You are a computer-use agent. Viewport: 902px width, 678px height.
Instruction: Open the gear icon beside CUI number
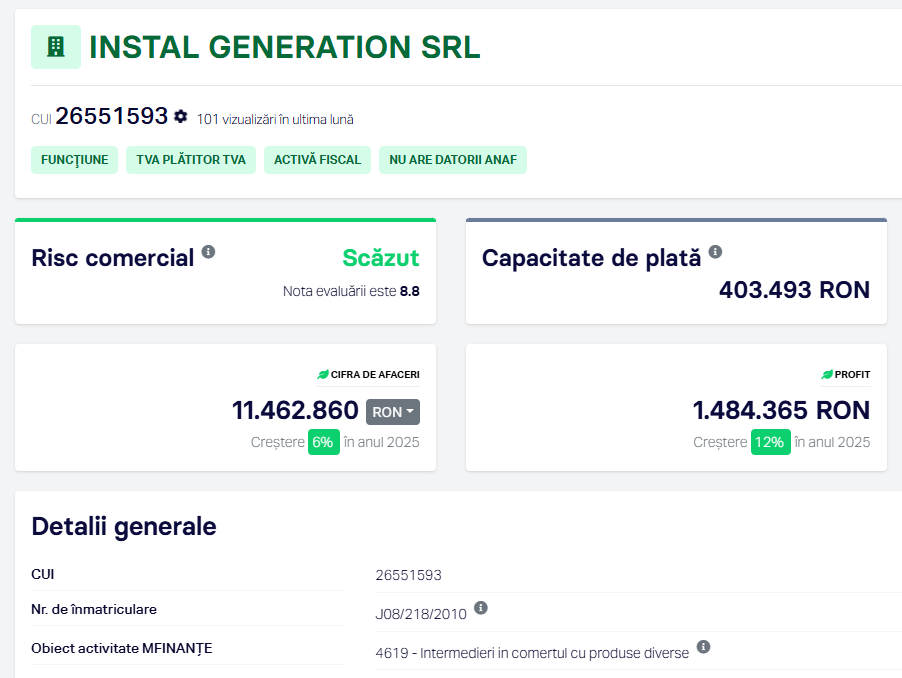[x=181, y=117]
